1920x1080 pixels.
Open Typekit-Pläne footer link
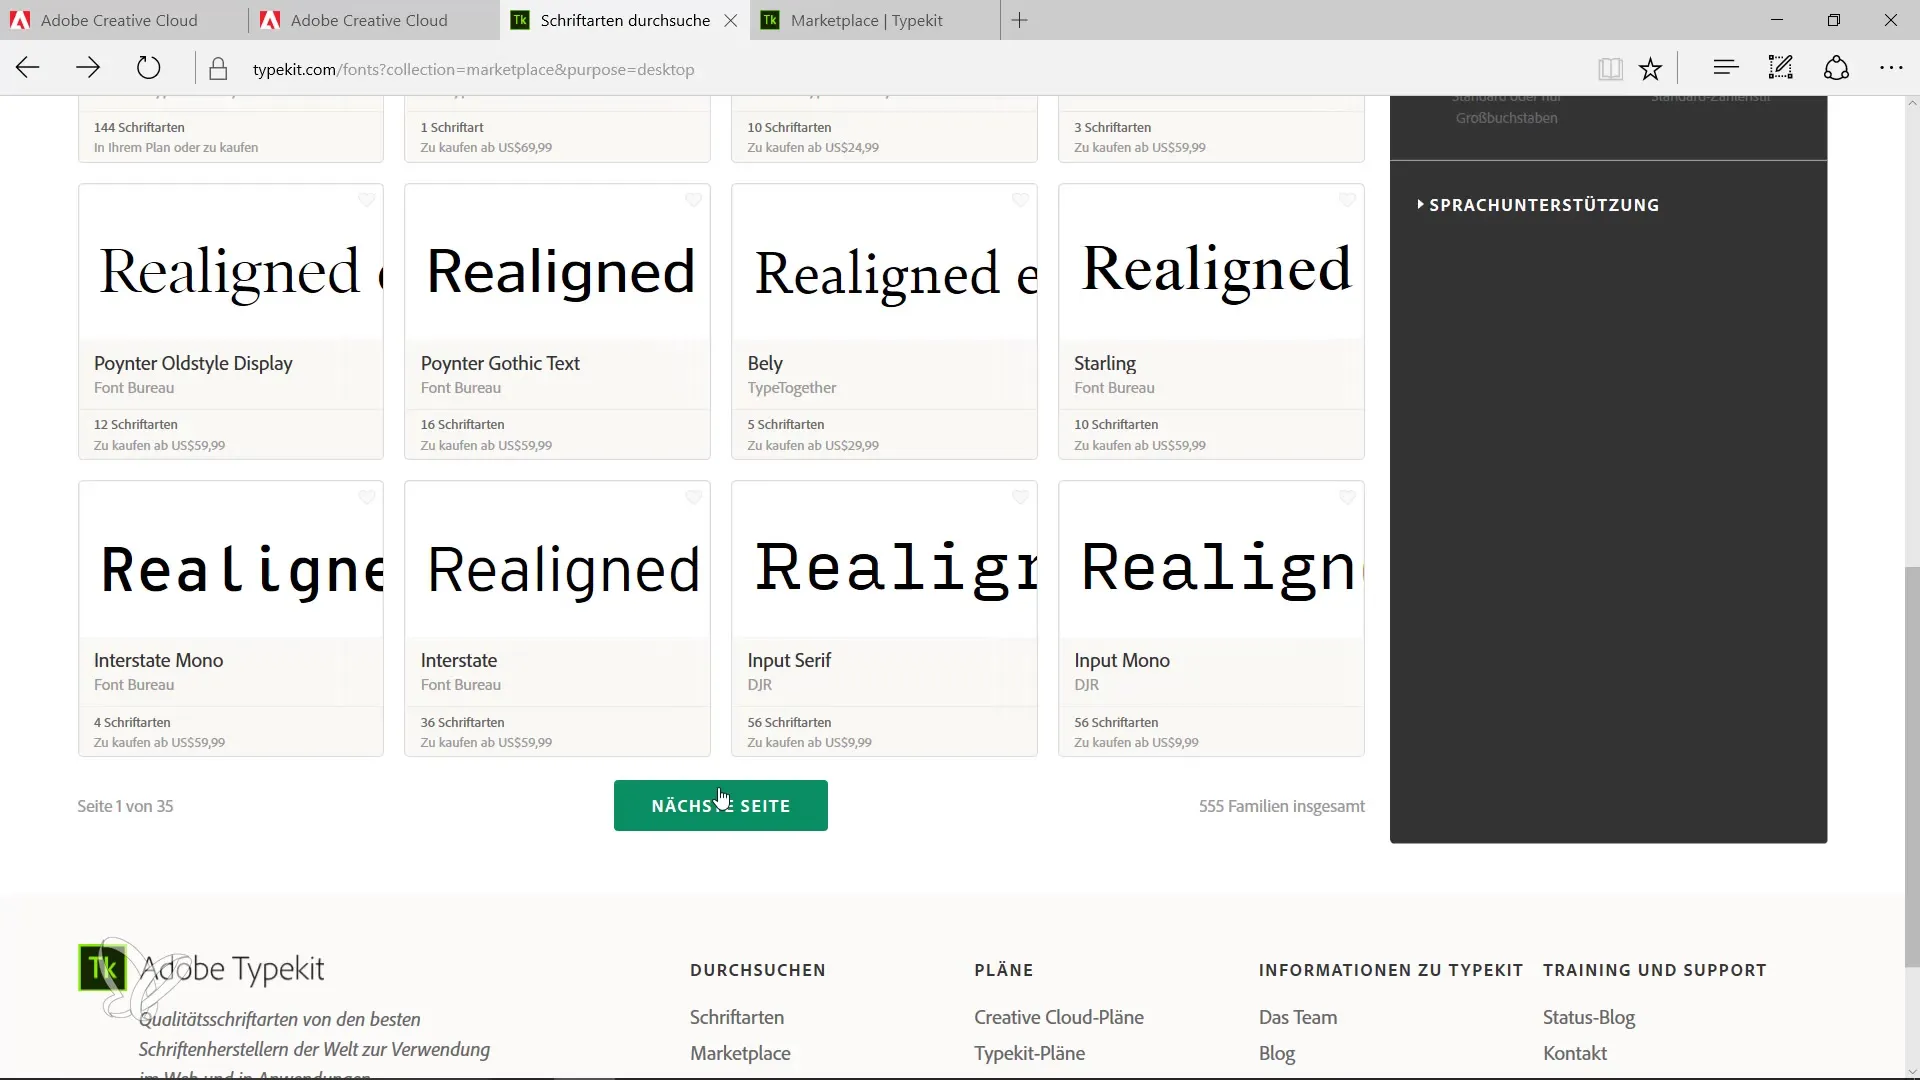click(1030, 1053)
